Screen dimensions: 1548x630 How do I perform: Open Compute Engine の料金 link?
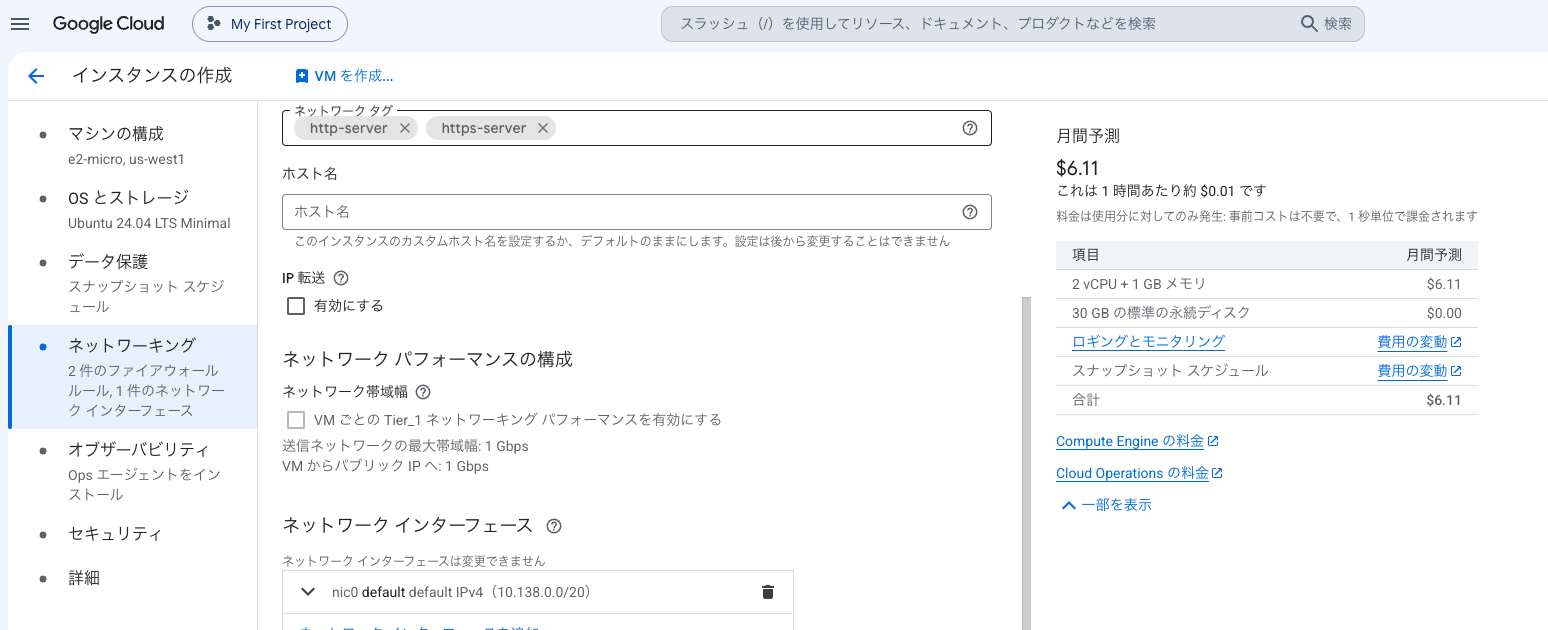[1137, 441]
